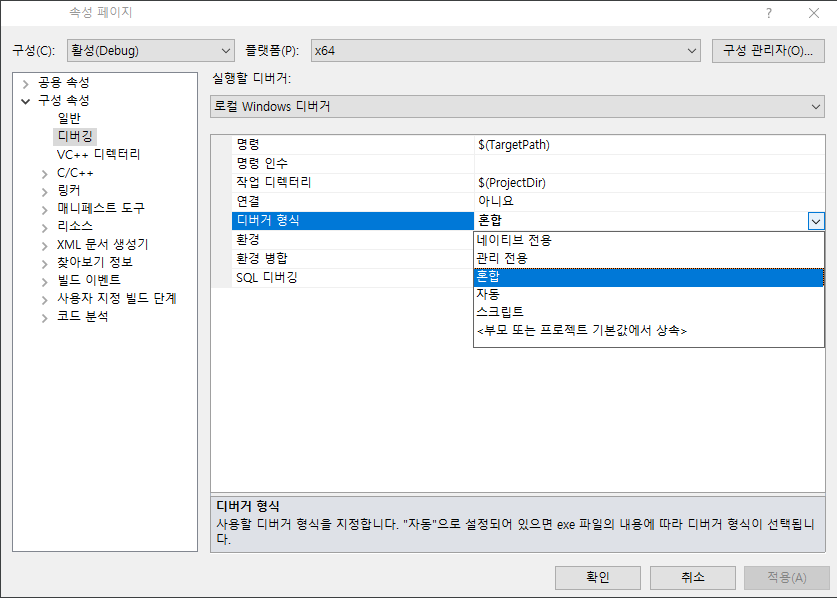Click the 구성 관리자(O)... button

(x=768, y=51)
